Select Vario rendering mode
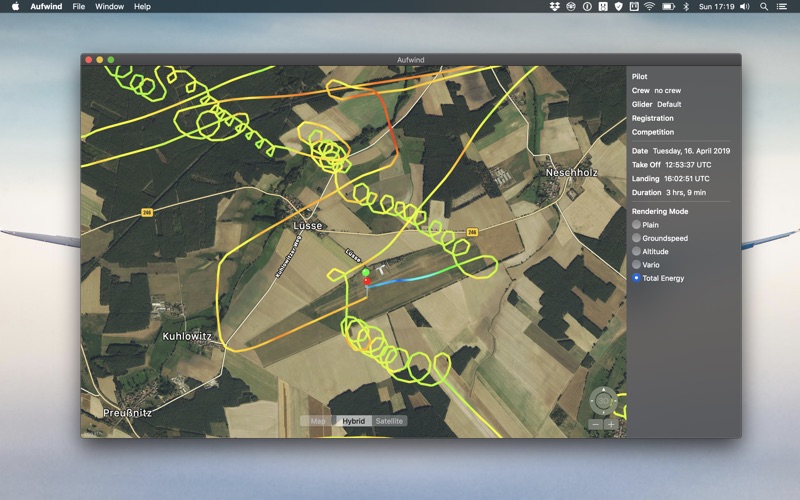 [636, 264]
